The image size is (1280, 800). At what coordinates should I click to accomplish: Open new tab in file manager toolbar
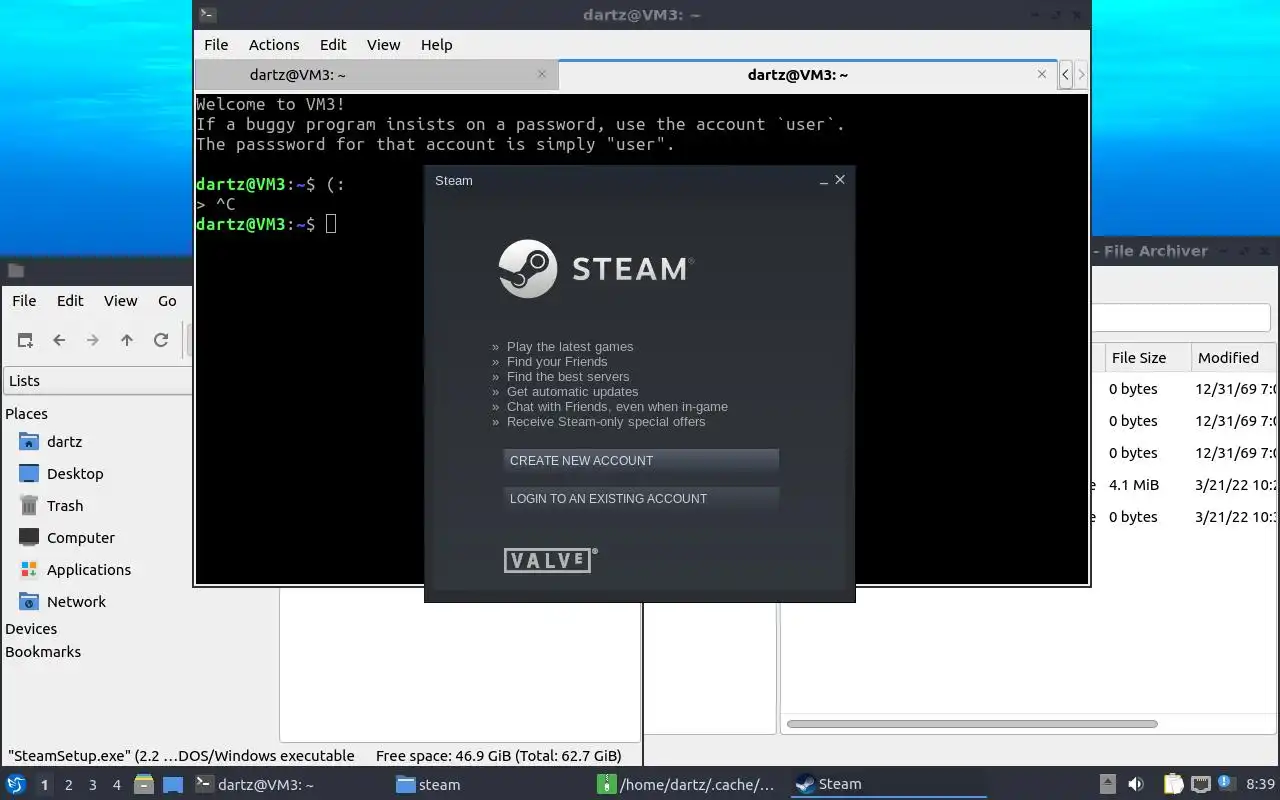click(25, 340)
